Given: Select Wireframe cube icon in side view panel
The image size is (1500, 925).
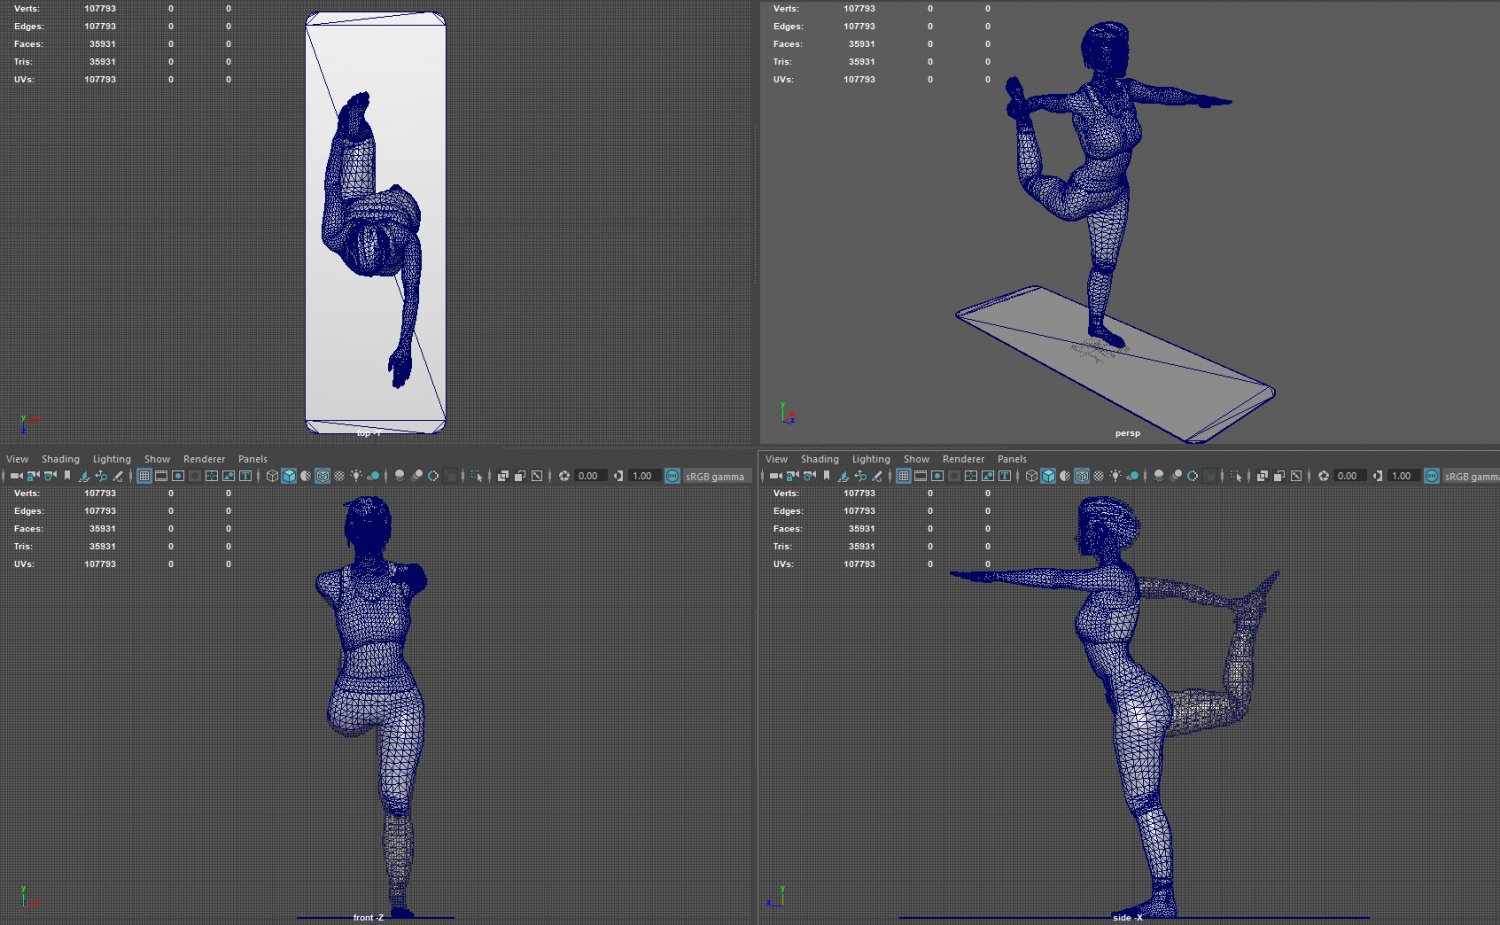Looking at the screenshot, I should coord(1031,476).
